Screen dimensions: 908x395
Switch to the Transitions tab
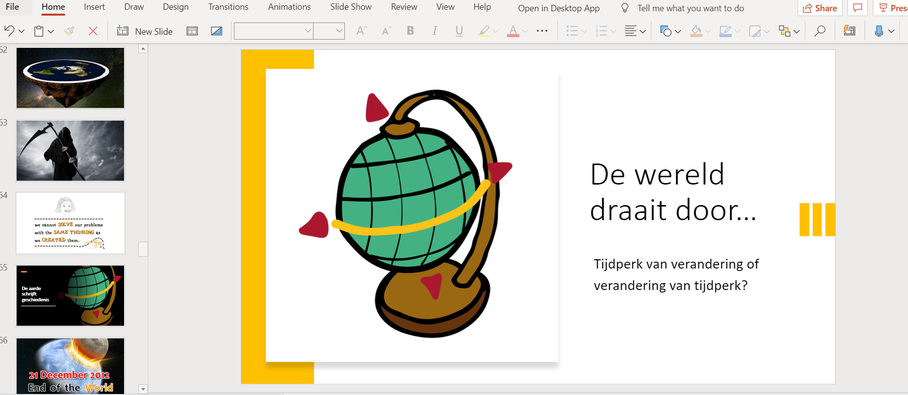[x=228, y=8]
